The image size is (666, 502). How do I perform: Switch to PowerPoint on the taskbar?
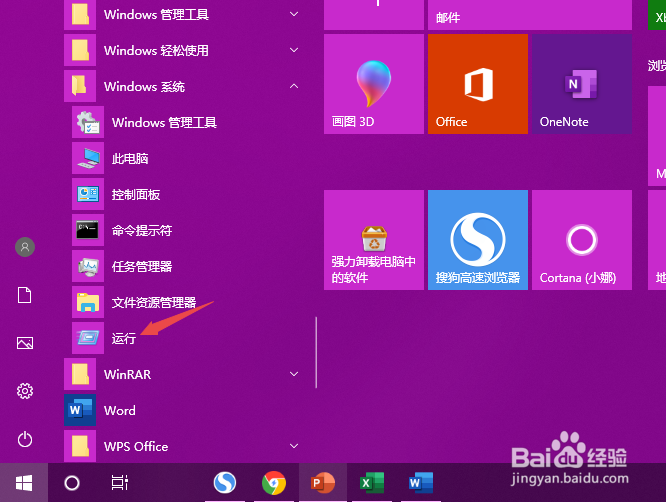(x=323, y=483)
